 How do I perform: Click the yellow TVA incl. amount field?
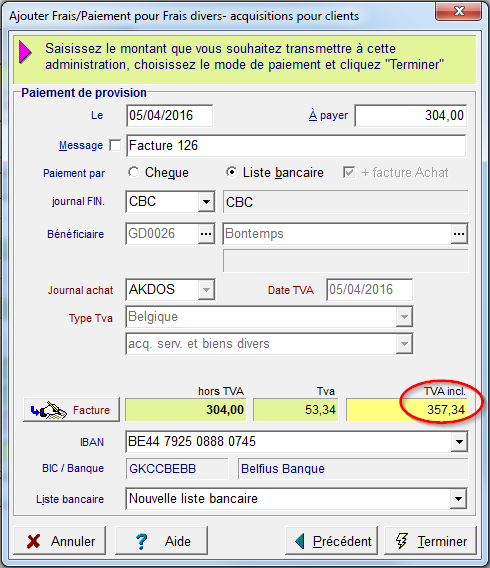pyautogui.click(x=406, y=410)
